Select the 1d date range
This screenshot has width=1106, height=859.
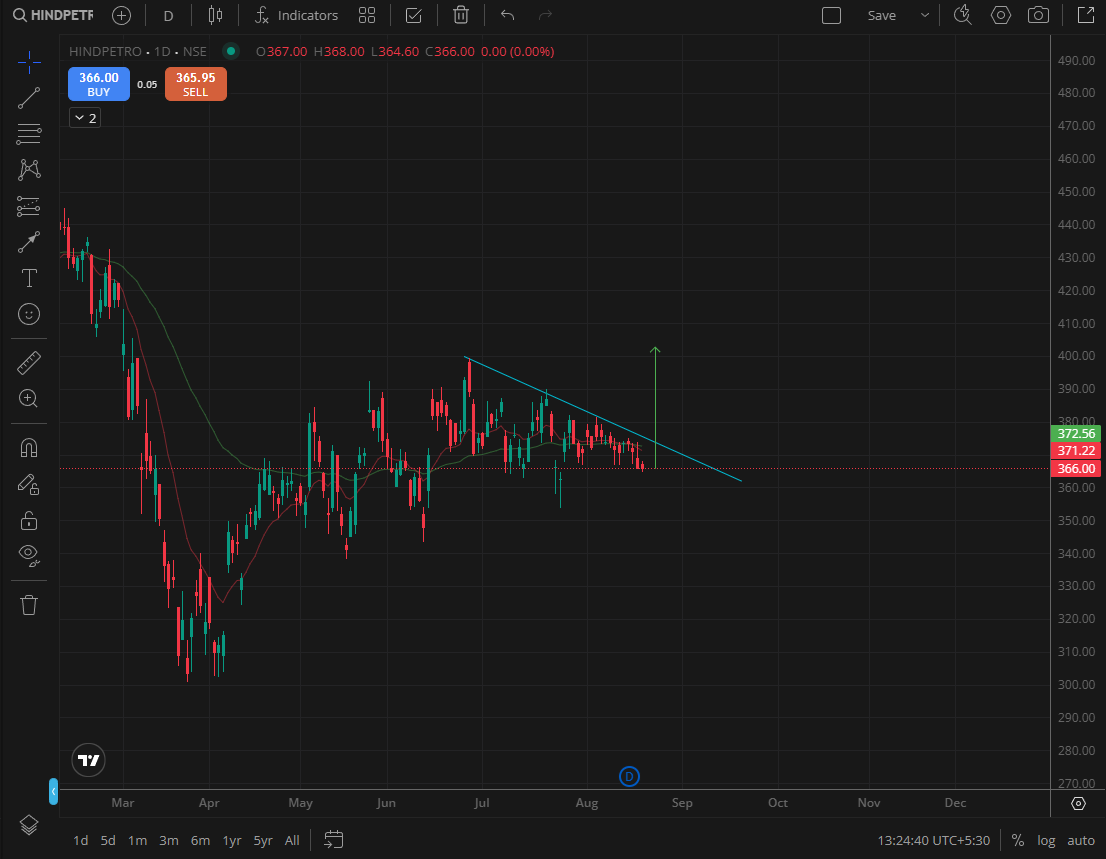click(x=81, y=840)
